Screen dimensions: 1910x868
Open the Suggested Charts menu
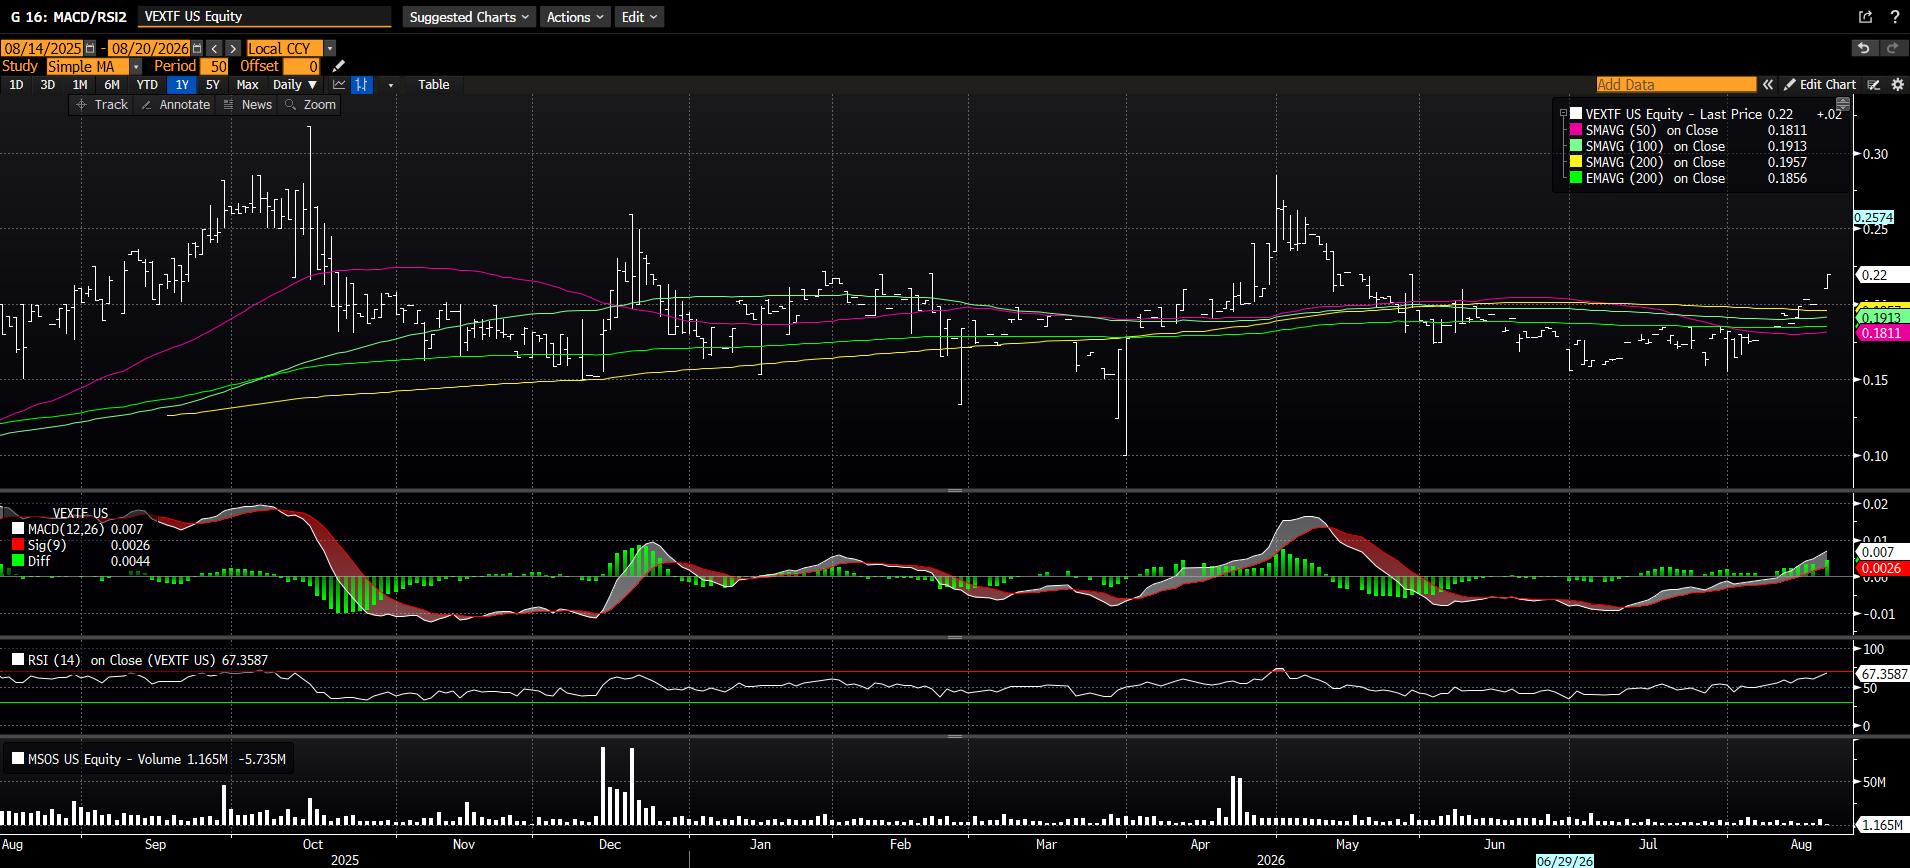click(469, 17)
